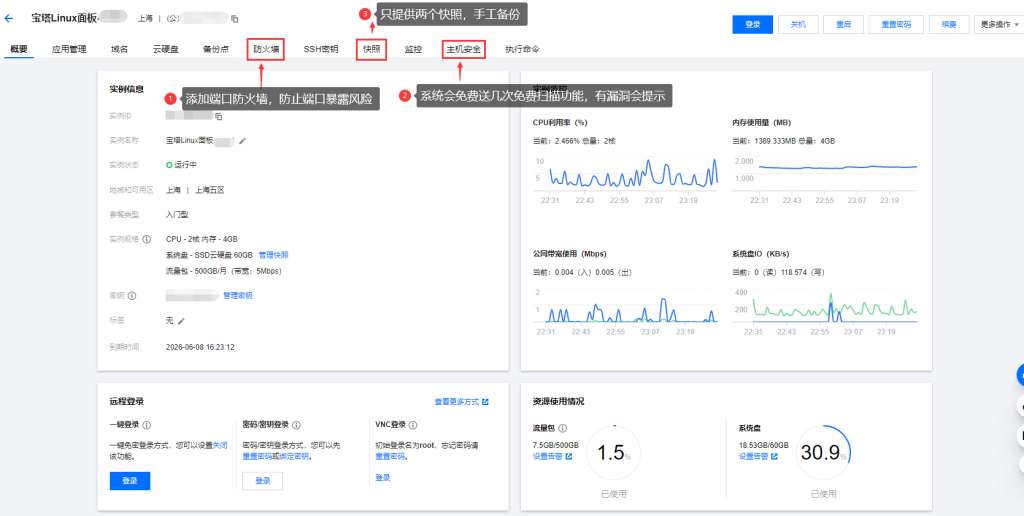Edit the instance name with the pencil icon
Viewport: 1024px width, 516px height.
[242, 140]
